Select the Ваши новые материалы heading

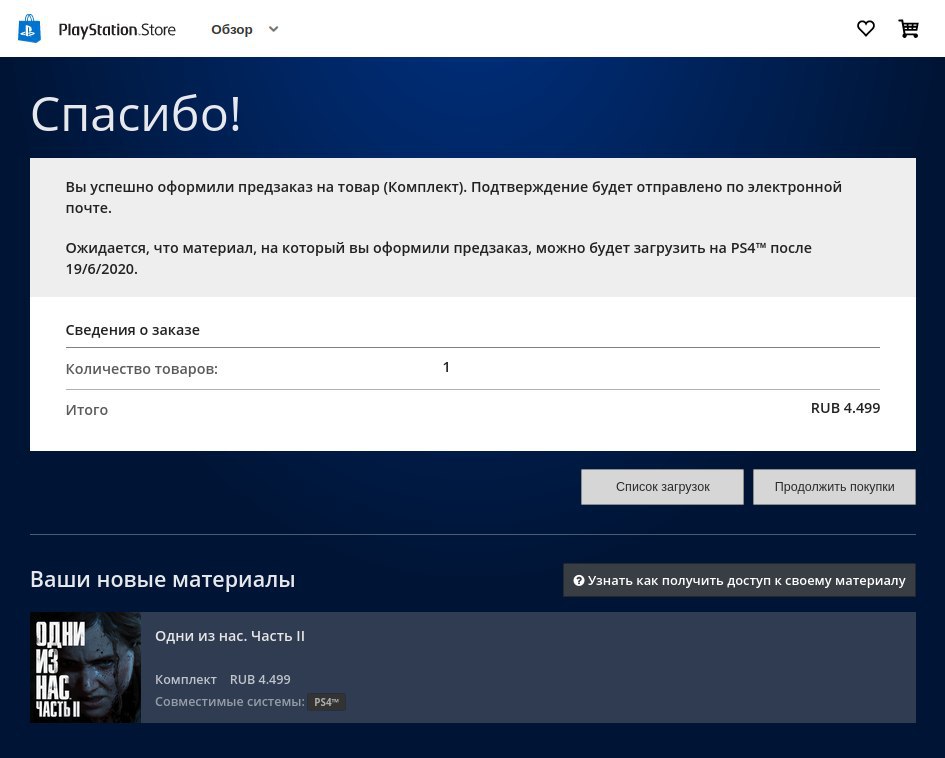click(x=163, y=579)
